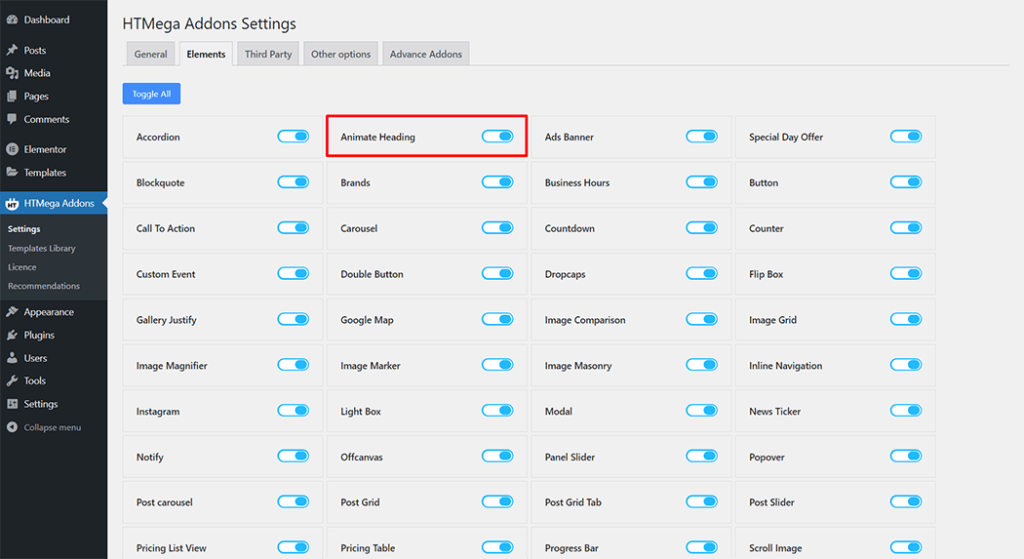Toggle the Popover switch
This screenshot has height=559, width=1024.
906,456
